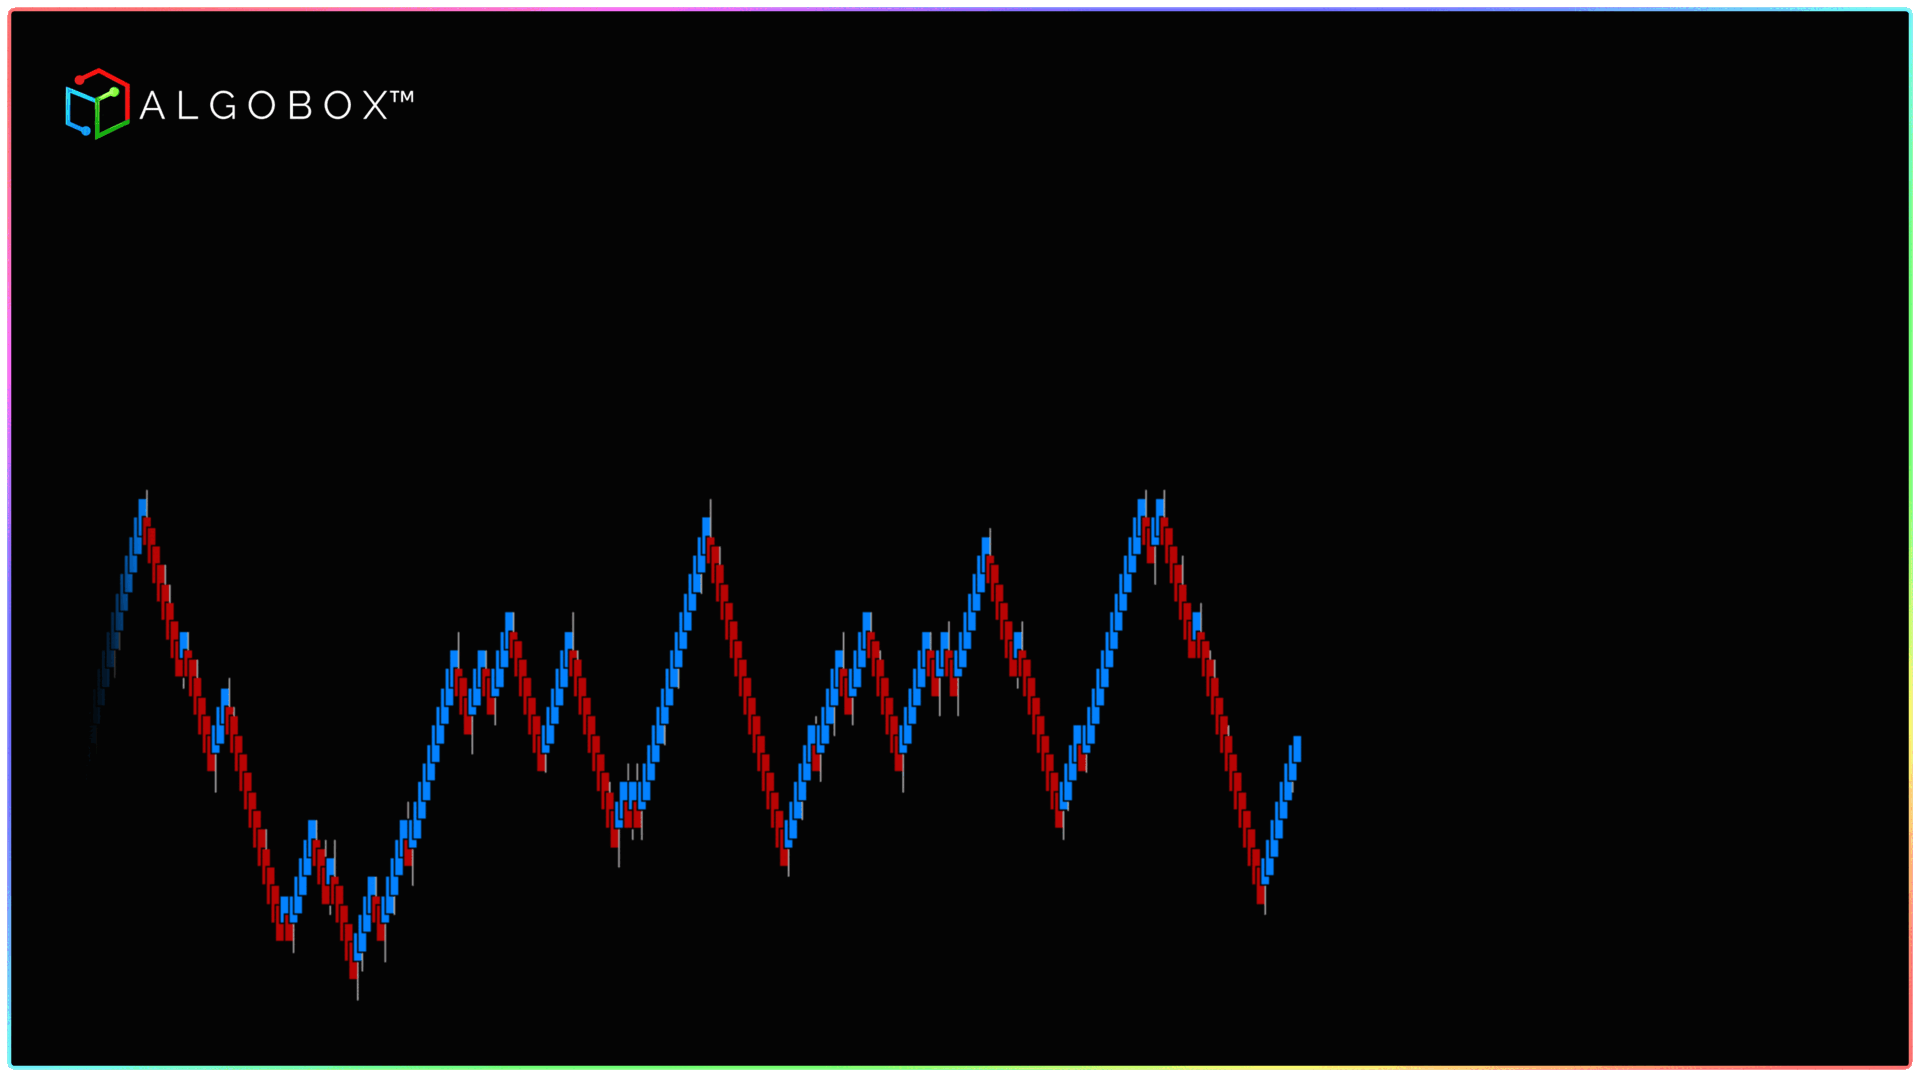Click the letter G in the ALGOBOX wordmark
The height and width of the screenshot is (1077, 1920).
pyautogui.click(x=223, y=106)
